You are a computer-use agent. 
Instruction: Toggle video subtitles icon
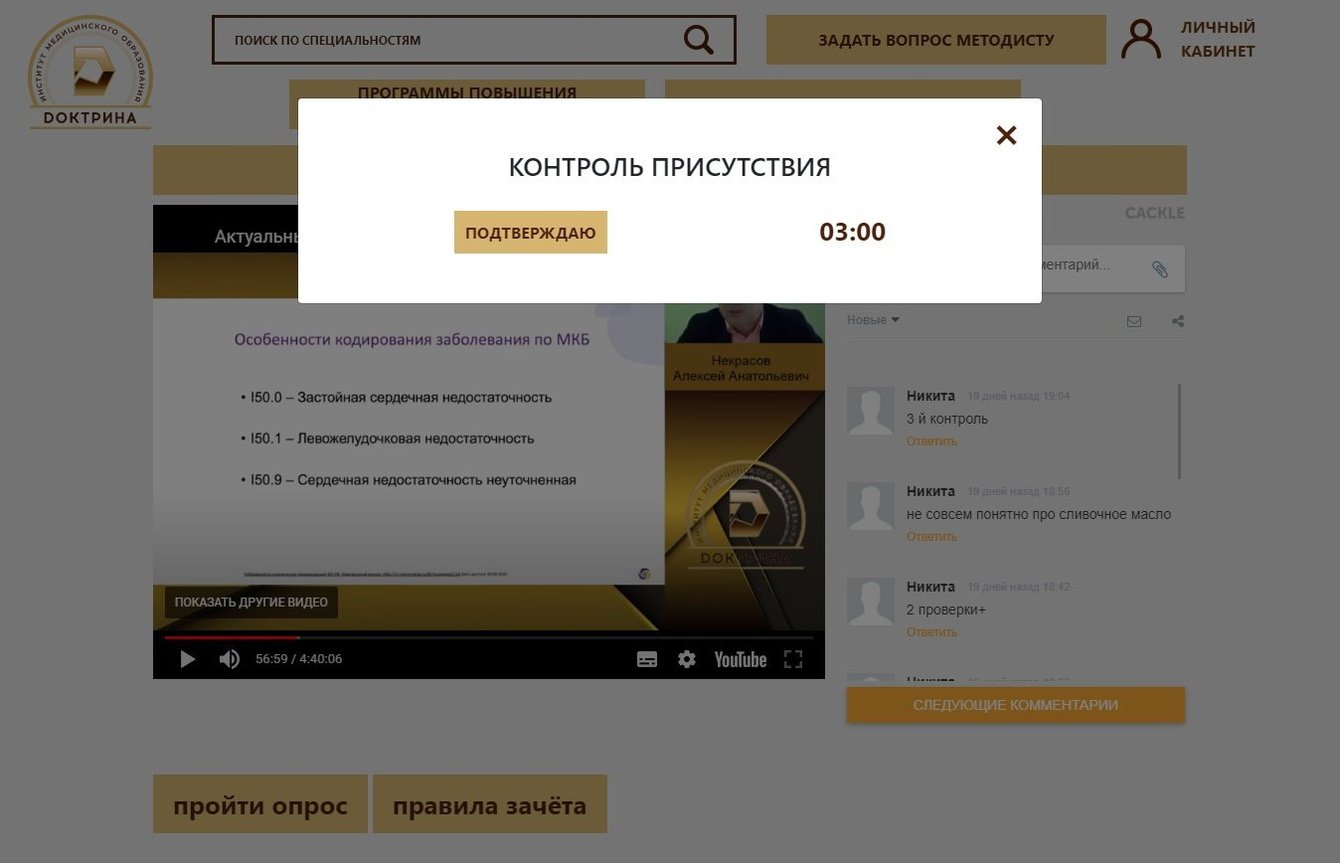647,659
